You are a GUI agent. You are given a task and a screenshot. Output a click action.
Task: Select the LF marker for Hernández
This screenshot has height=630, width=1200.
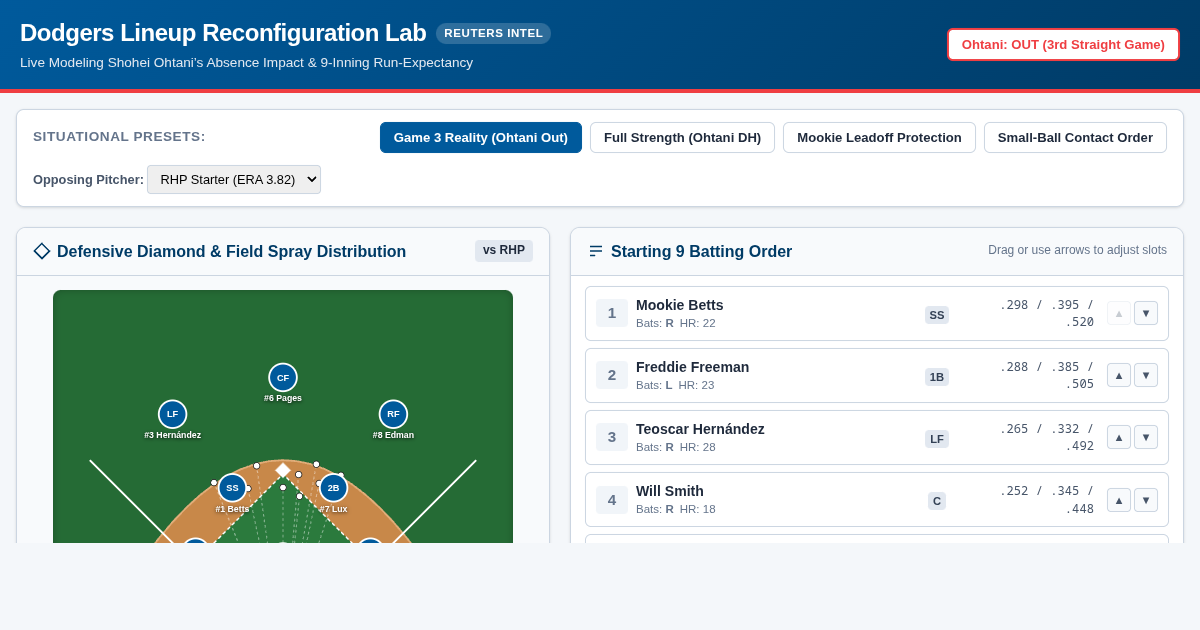pyautogui.click(x=173, y=414)
